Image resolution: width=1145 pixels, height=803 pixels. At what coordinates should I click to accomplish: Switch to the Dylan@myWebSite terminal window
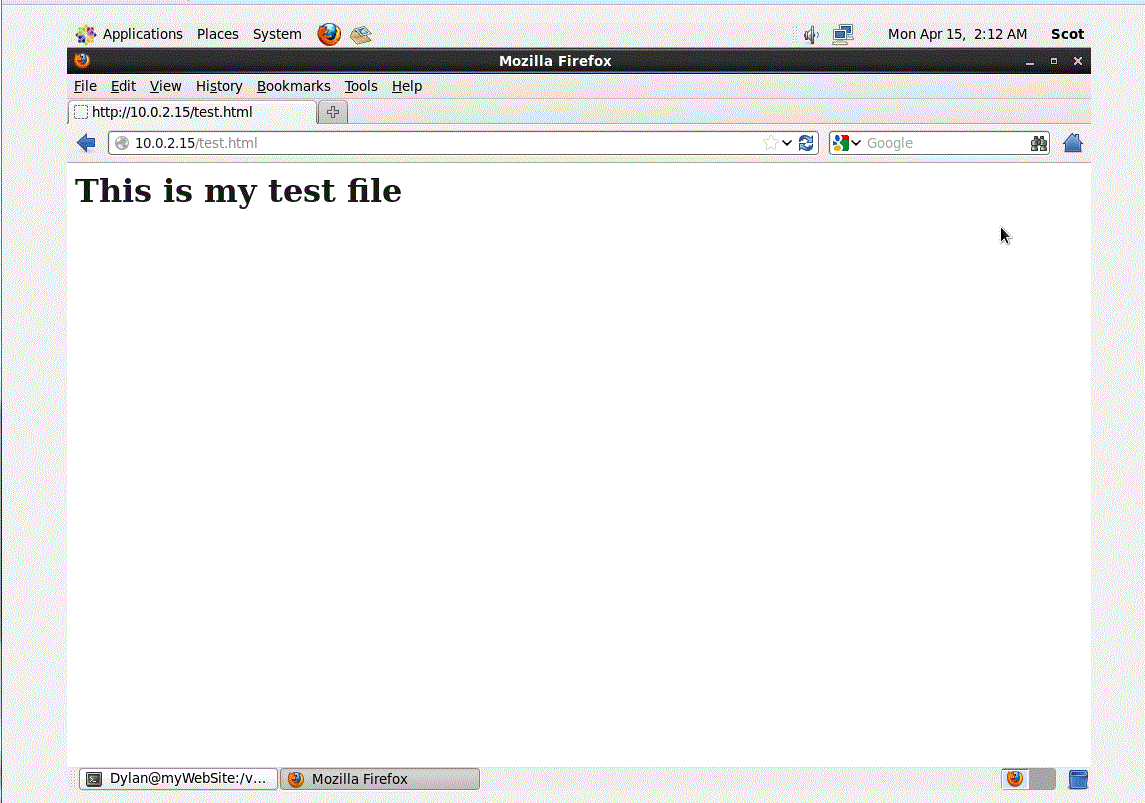pos(178,779)
